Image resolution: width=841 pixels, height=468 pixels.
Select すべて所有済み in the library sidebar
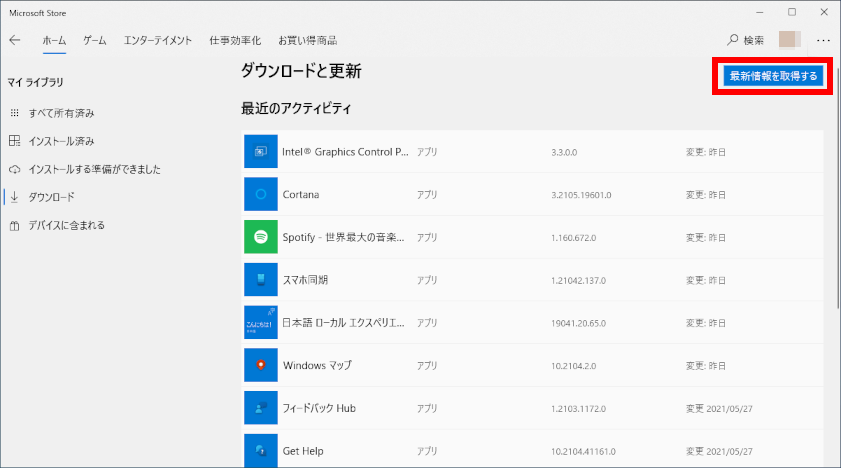coord(61,113)
